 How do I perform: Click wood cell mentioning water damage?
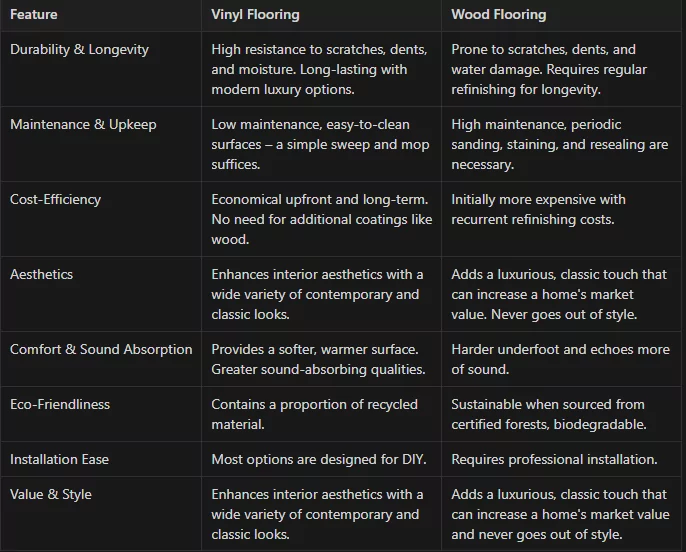click(549, 69)
